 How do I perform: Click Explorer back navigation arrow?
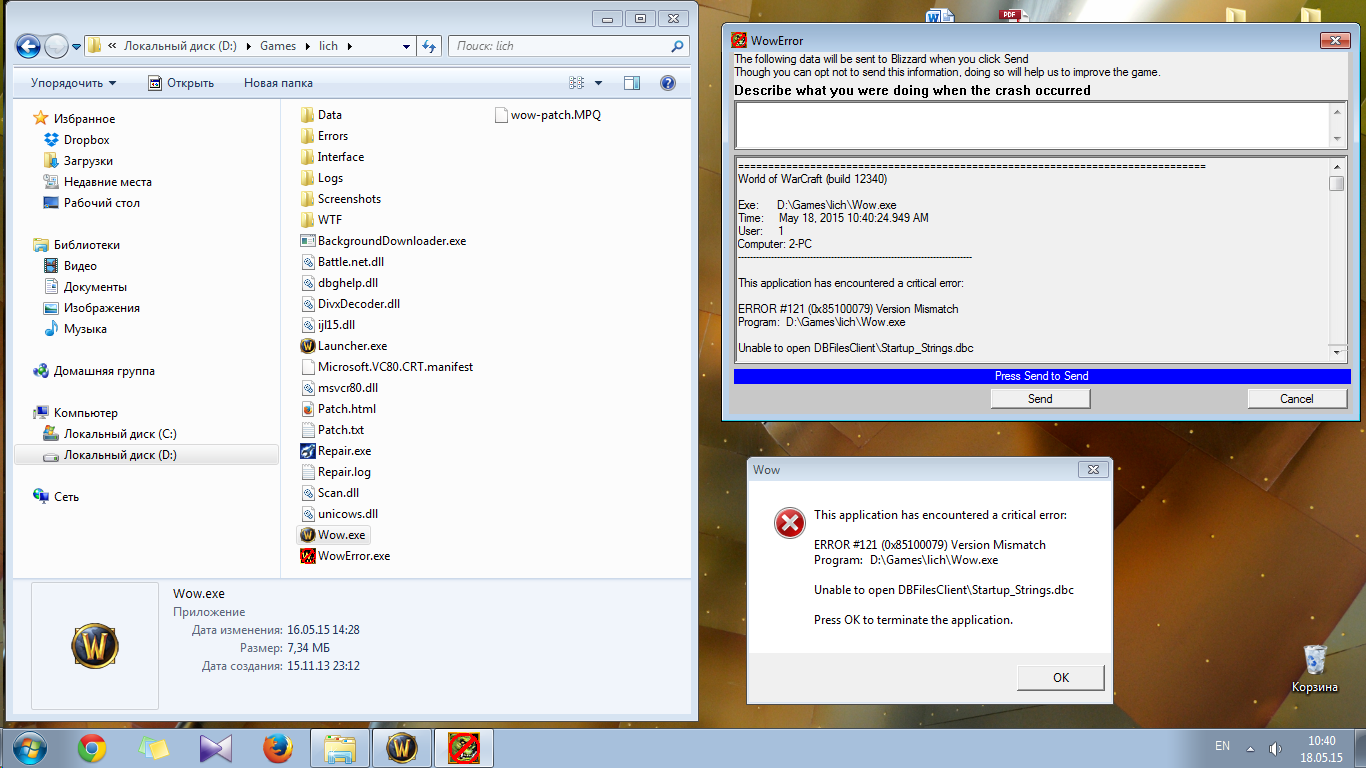point(28,46)
